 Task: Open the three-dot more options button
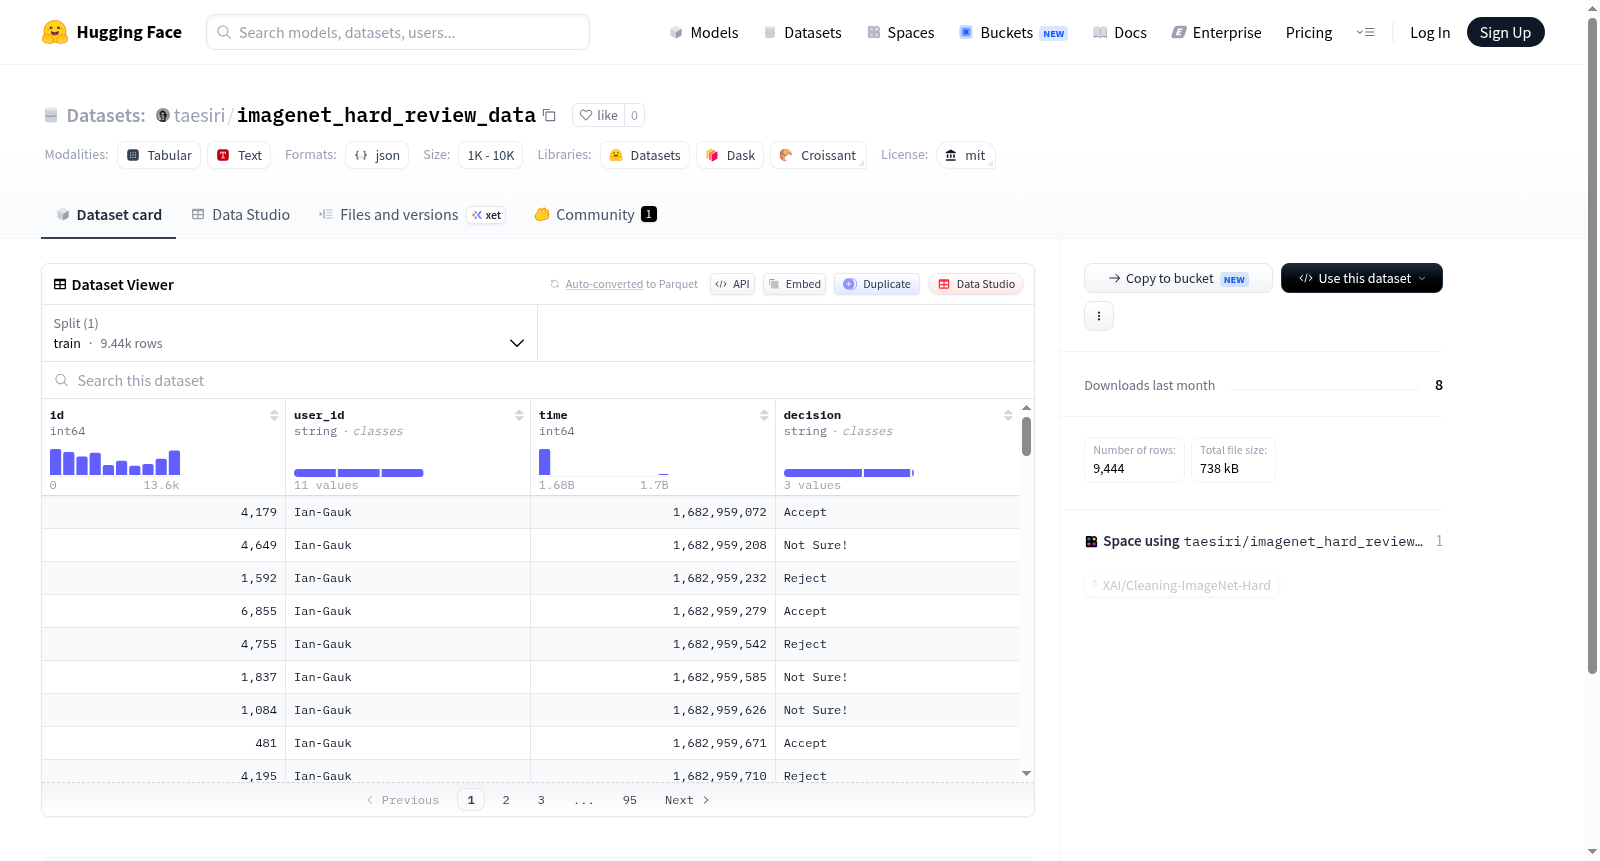[1099, 316]
